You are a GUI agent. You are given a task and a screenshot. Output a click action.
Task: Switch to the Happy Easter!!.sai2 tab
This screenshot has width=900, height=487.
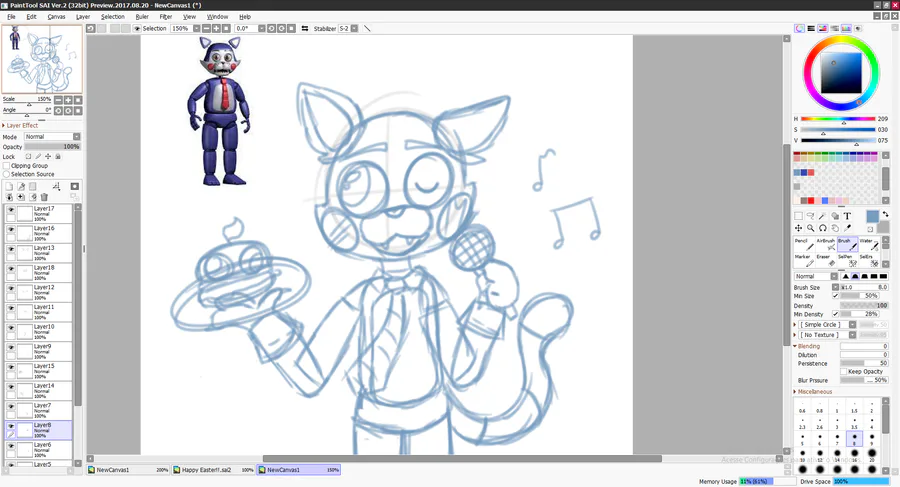pyautogui.click(x=214, y=470)
